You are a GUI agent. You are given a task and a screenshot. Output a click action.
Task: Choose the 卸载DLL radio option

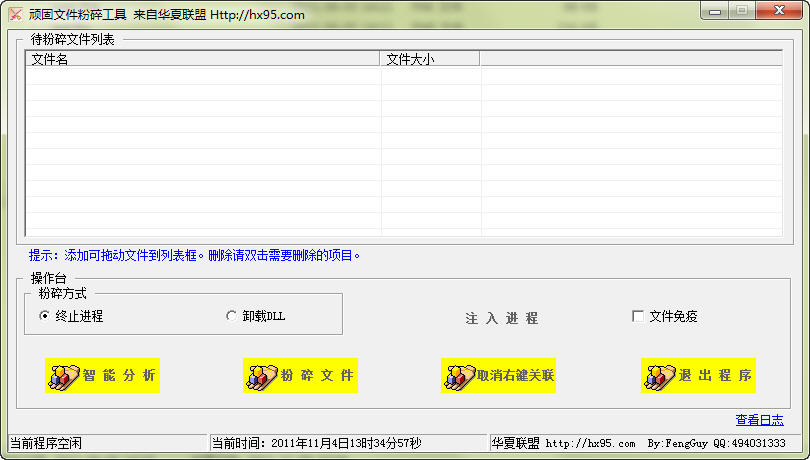coord(232,316)
